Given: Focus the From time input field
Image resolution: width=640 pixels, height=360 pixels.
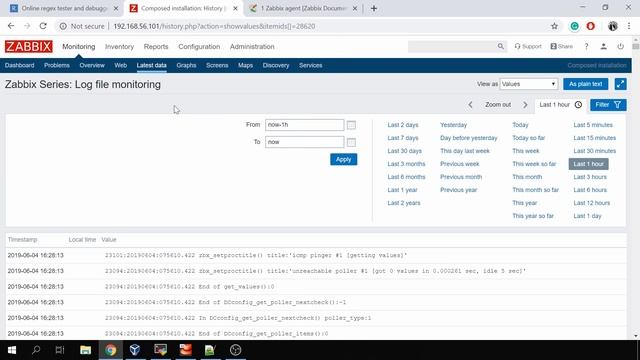Looking at the screenshot, I should pos(304,125).
